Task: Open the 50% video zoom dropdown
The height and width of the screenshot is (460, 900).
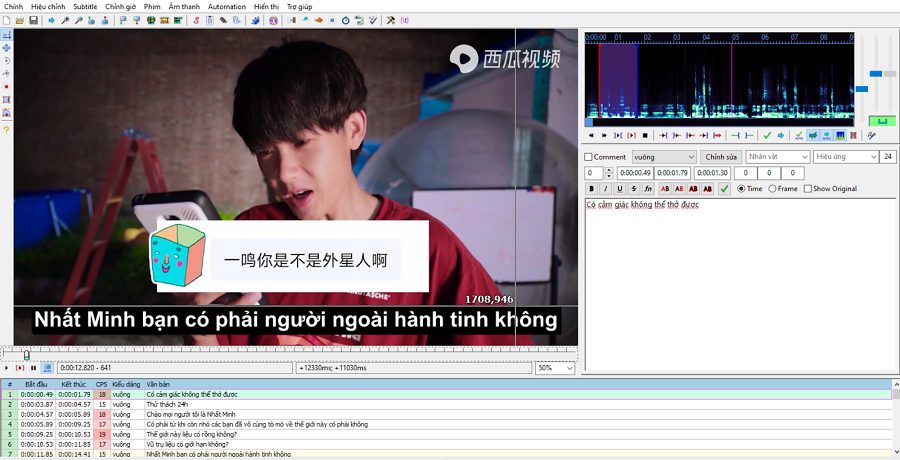Action: click(569, 368)
